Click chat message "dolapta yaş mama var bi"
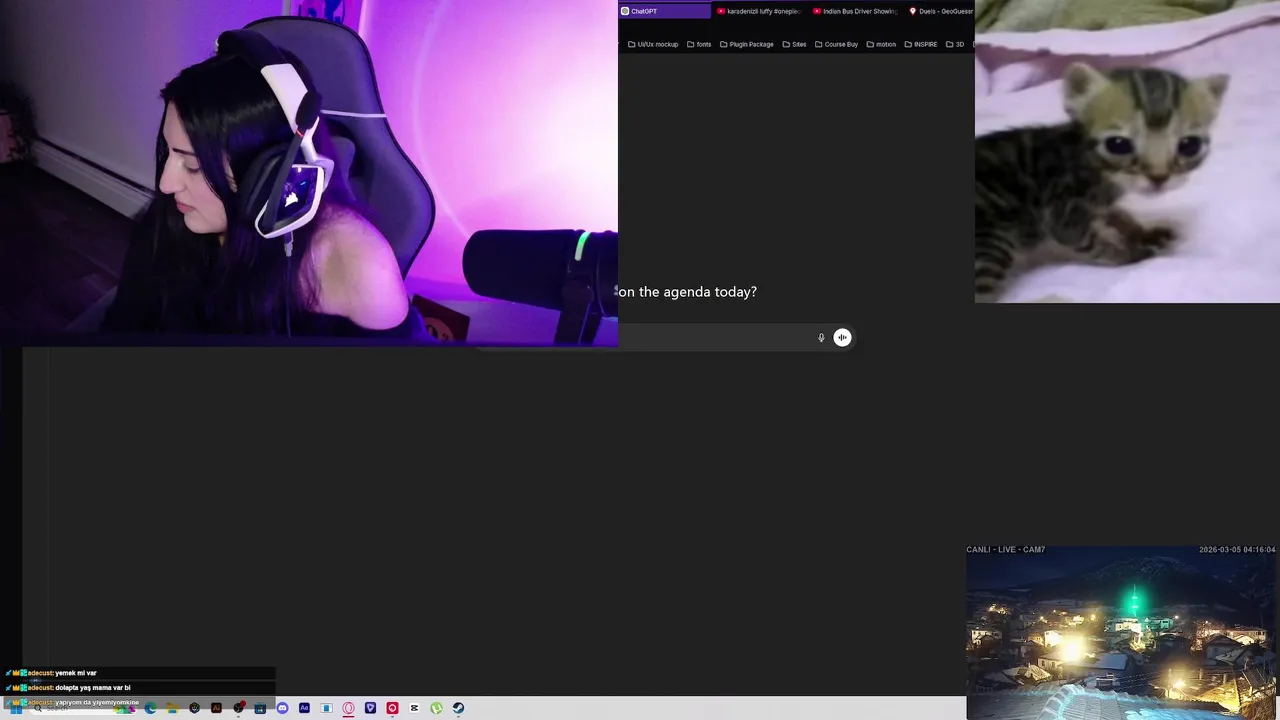This screenshot has width=1280, height=720. click(93, 688)
